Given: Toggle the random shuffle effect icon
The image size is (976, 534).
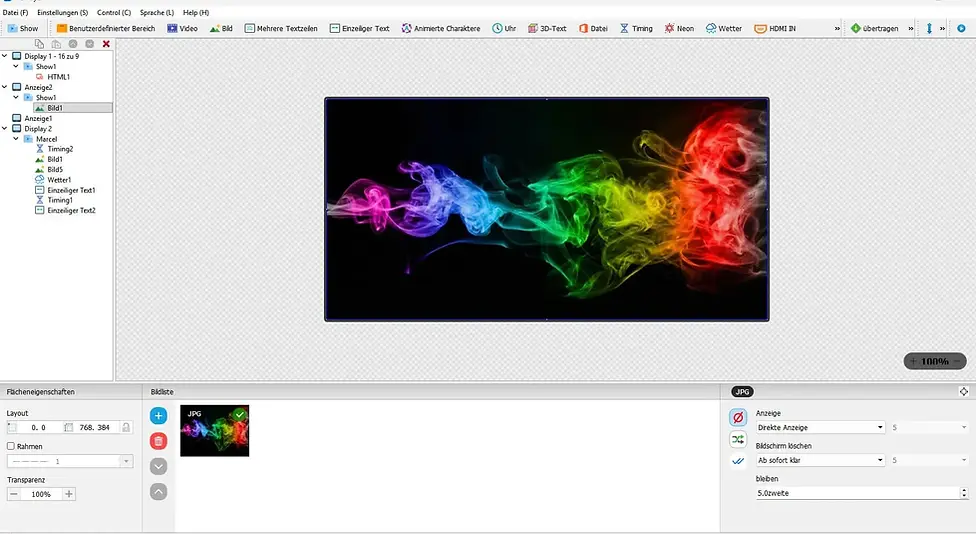Looking at the screenshot, I should [738, 439].
